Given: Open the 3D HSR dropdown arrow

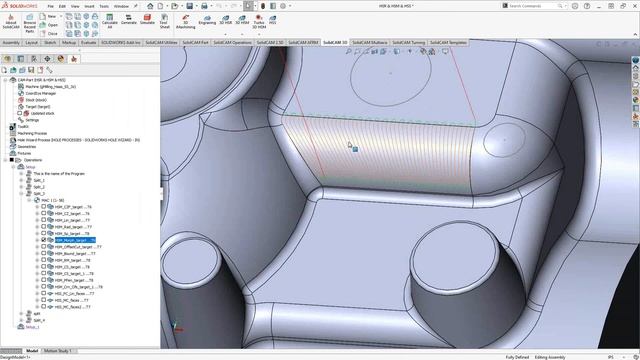Looking at the screenshot, I should (x=225, y=34).
